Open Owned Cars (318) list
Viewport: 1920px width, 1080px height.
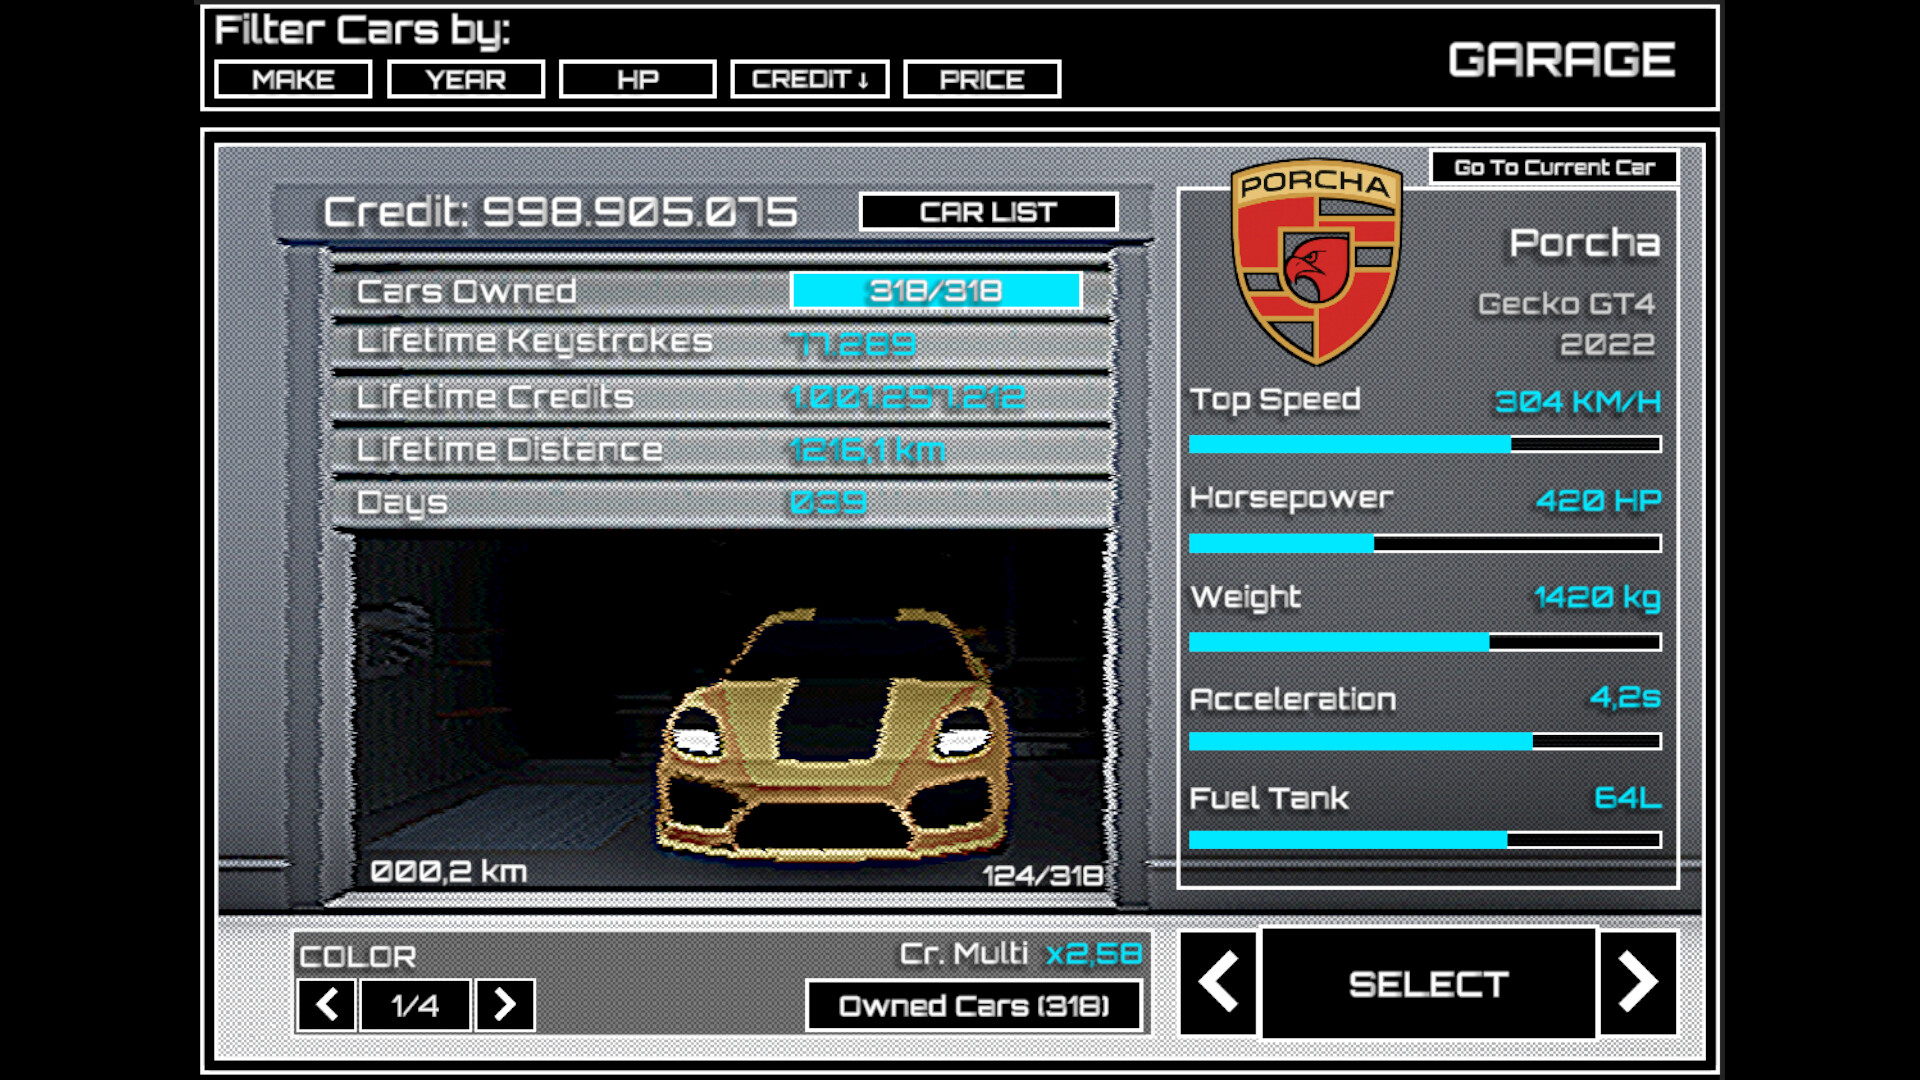976,1006
